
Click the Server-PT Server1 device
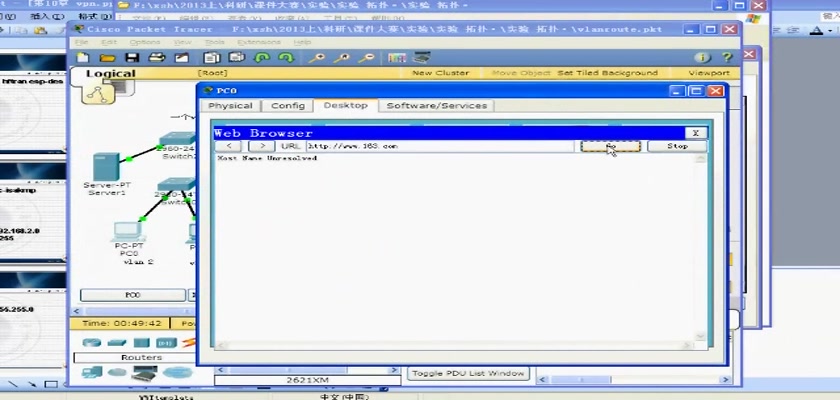point(106,167)
